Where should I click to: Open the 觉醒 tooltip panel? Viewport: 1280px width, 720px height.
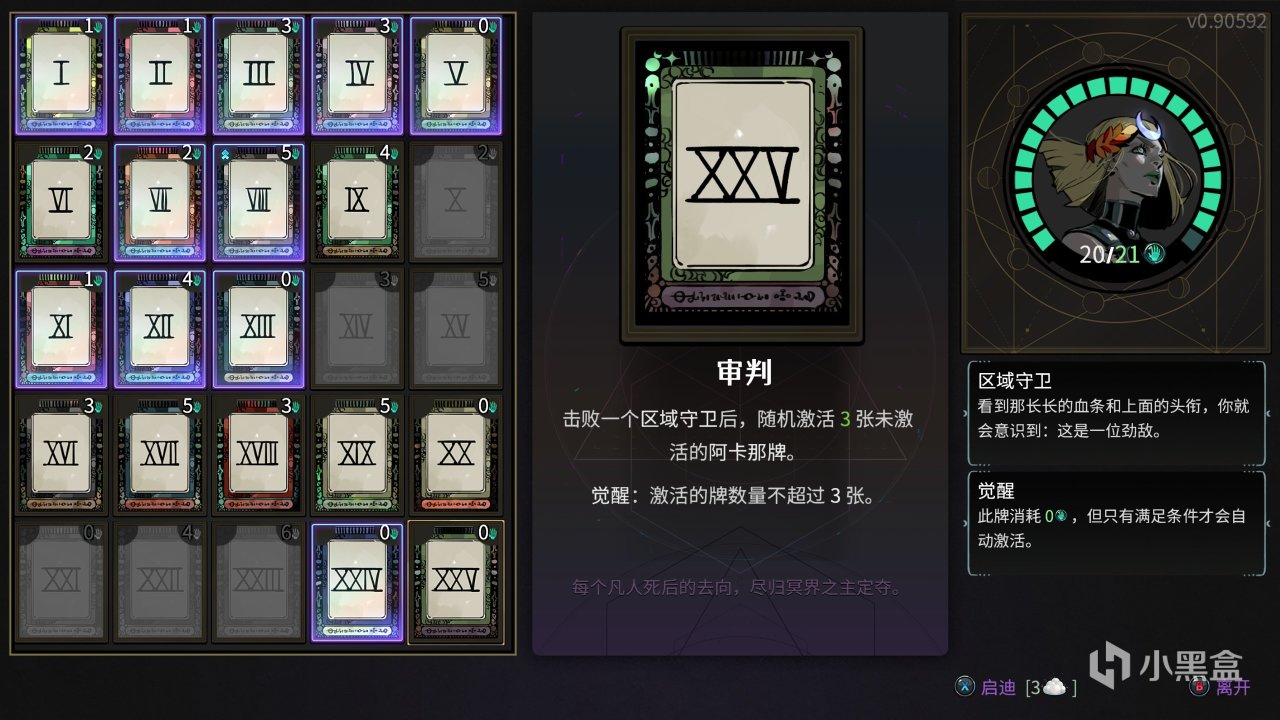[x=1116, y=523]
